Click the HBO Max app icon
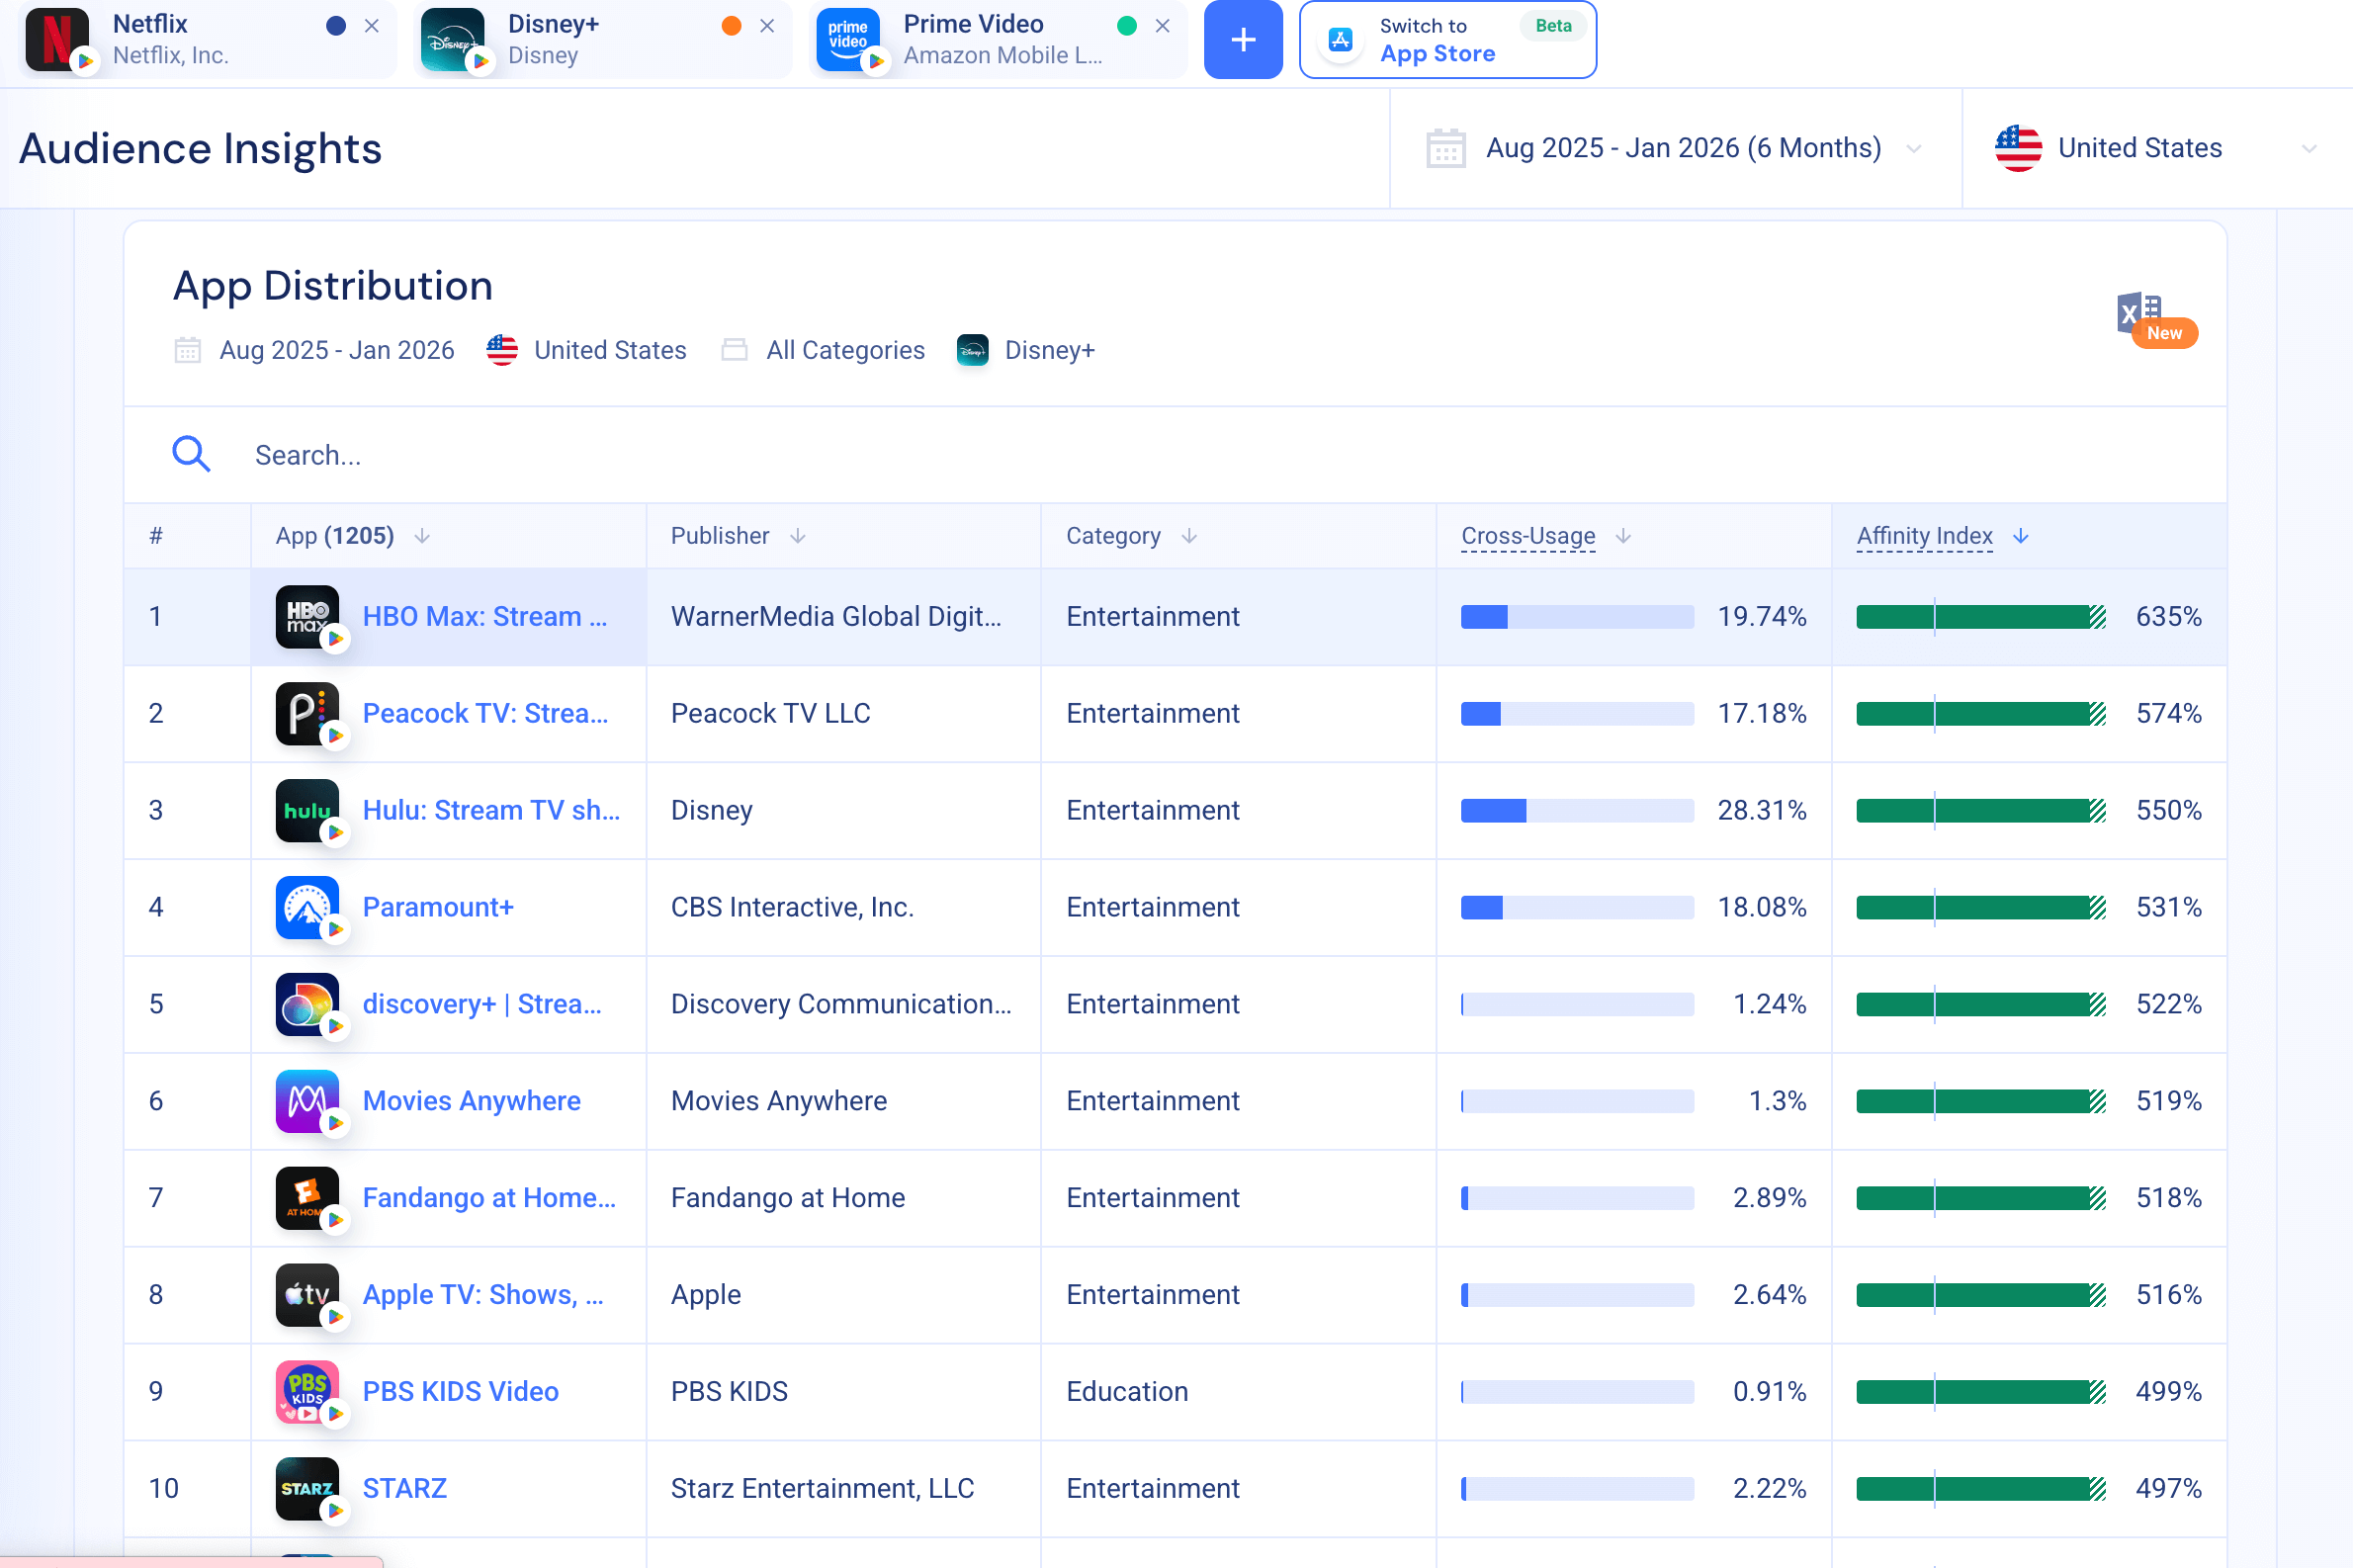 (307, 617)
